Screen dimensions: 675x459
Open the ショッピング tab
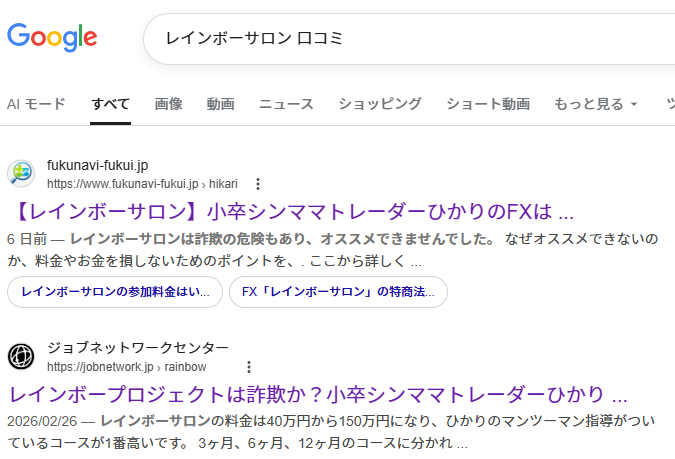380,104
